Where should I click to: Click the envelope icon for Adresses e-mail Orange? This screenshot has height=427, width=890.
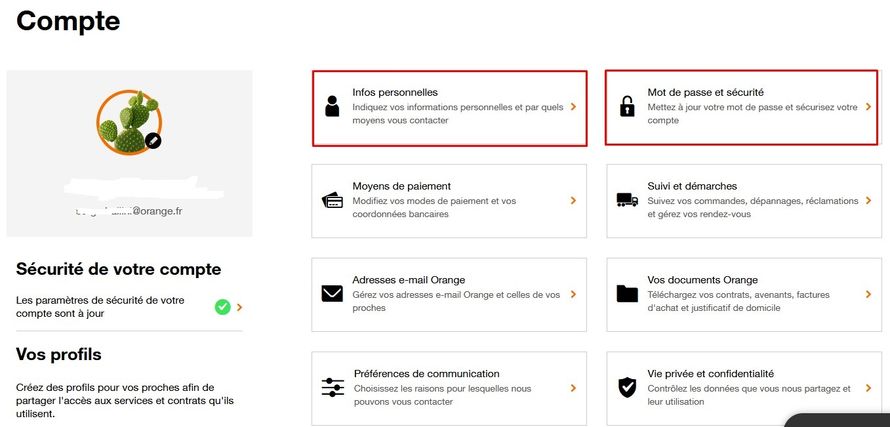332,294
